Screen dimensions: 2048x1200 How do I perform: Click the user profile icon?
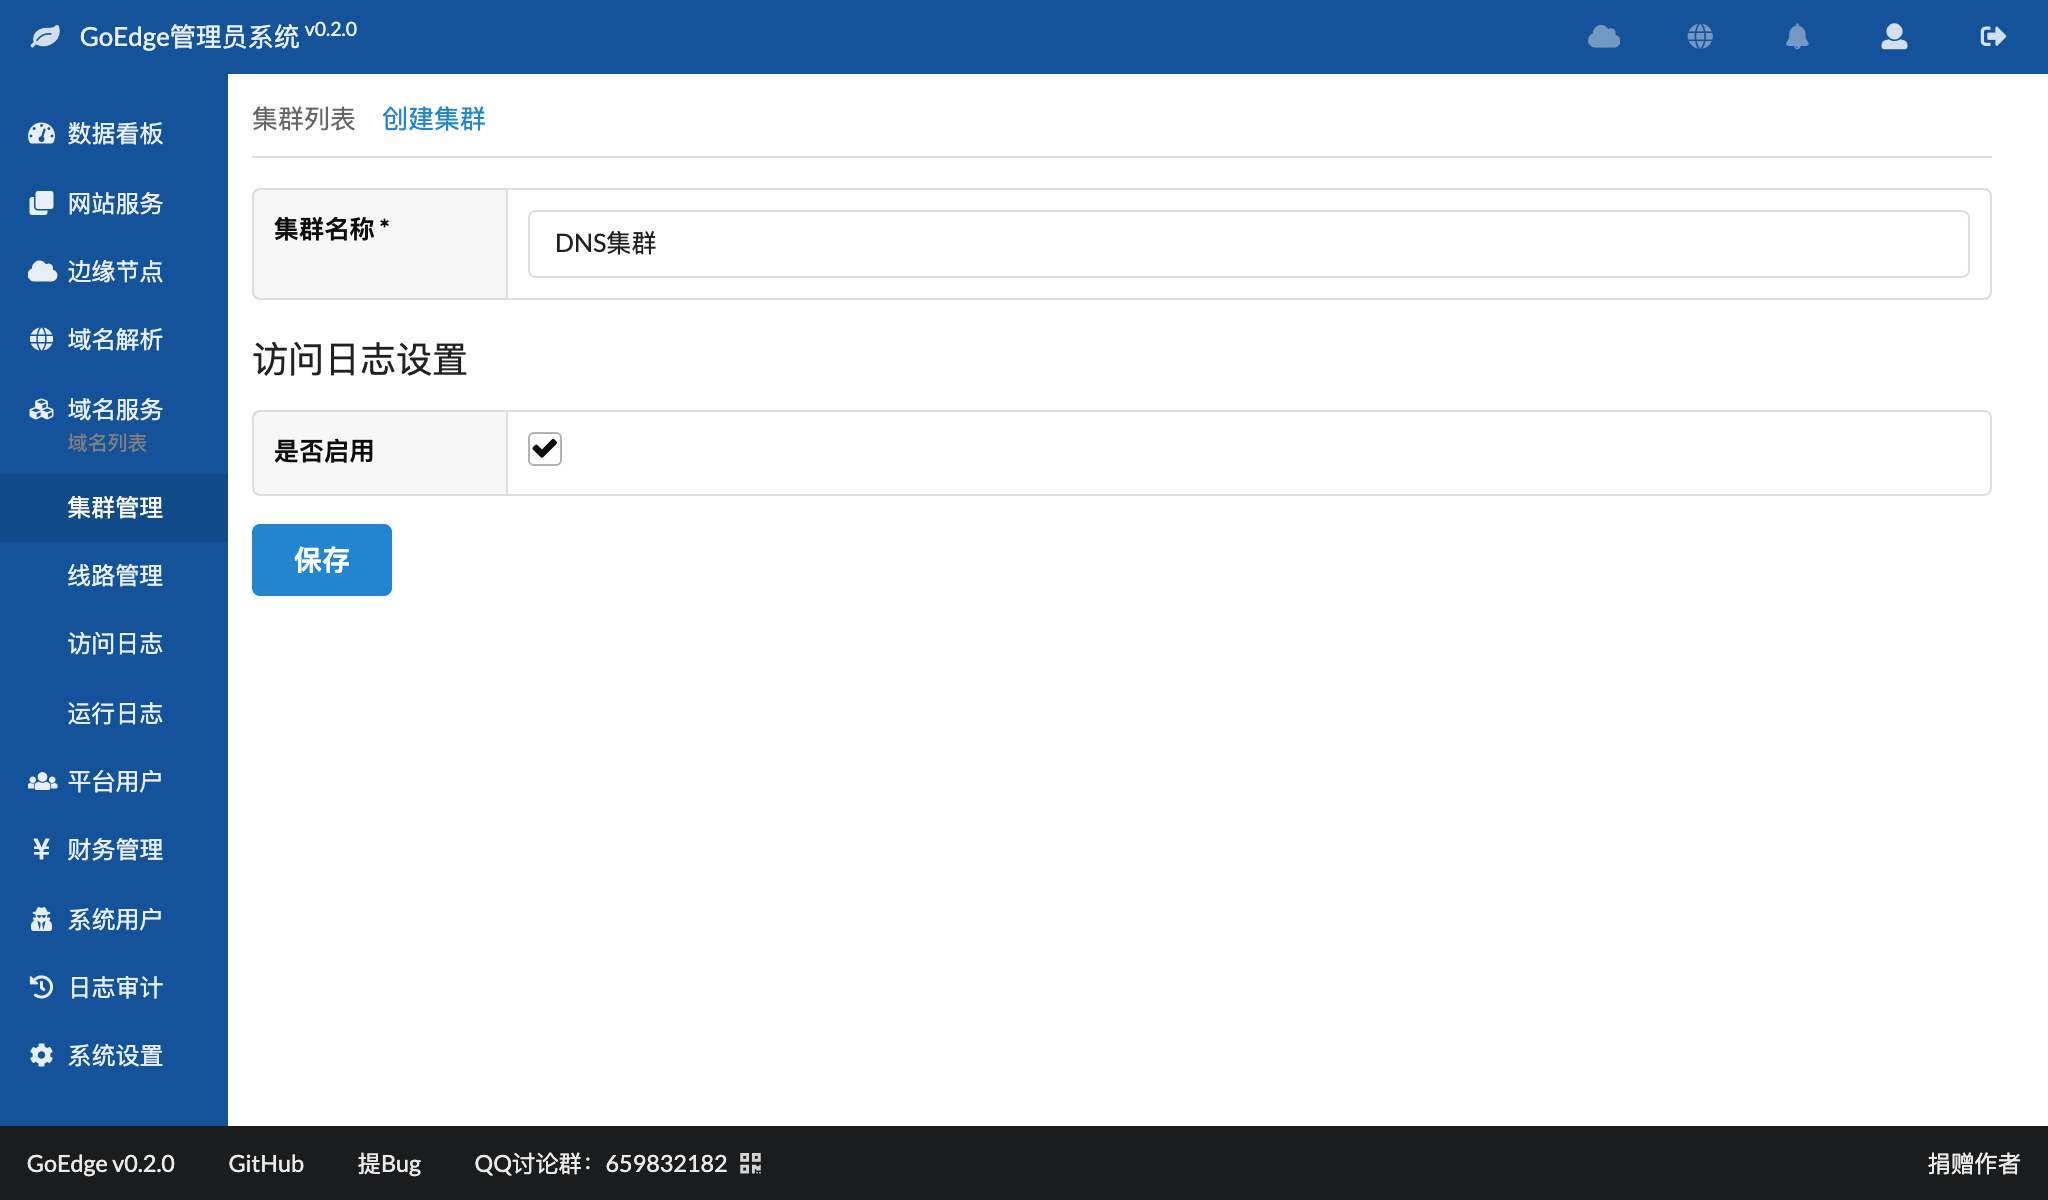coord(1893,36)
